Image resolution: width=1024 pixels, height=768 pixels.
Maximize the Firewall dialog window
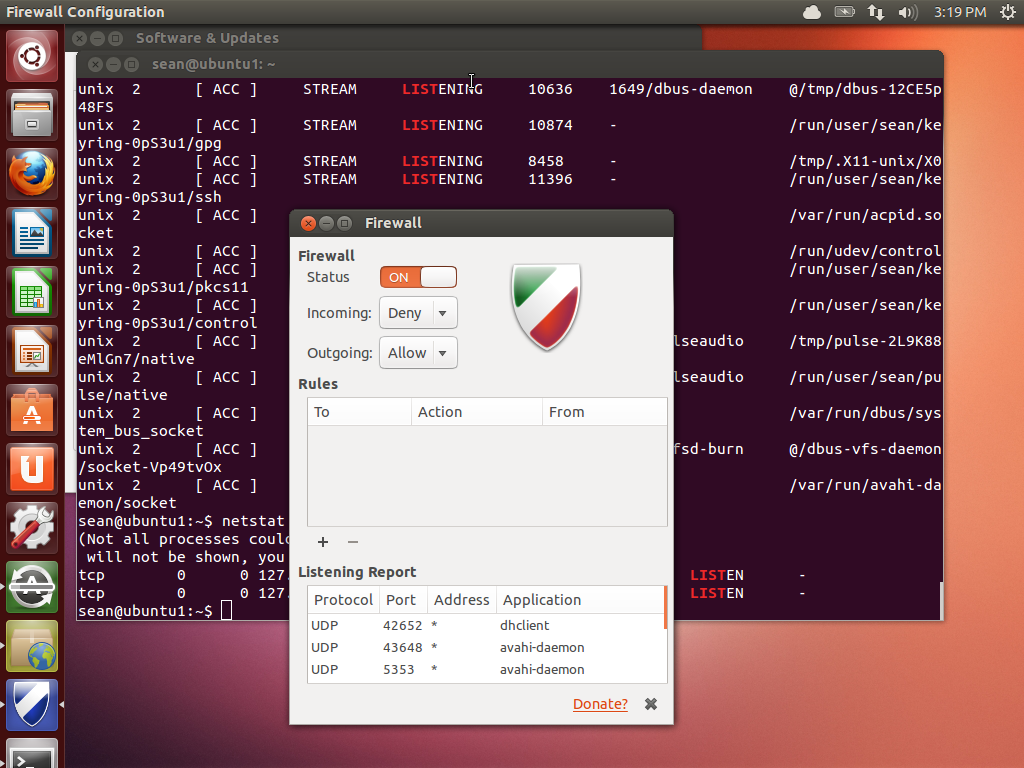coord(345,223)
